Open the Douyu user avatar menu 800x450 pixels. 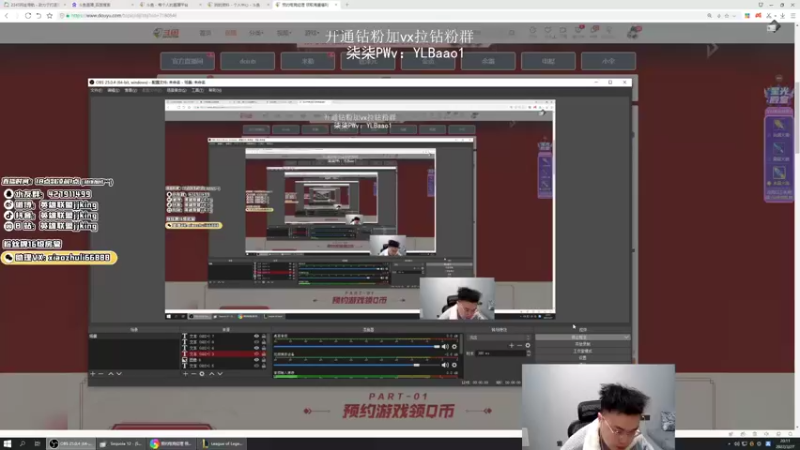click(x=633, y=32)
